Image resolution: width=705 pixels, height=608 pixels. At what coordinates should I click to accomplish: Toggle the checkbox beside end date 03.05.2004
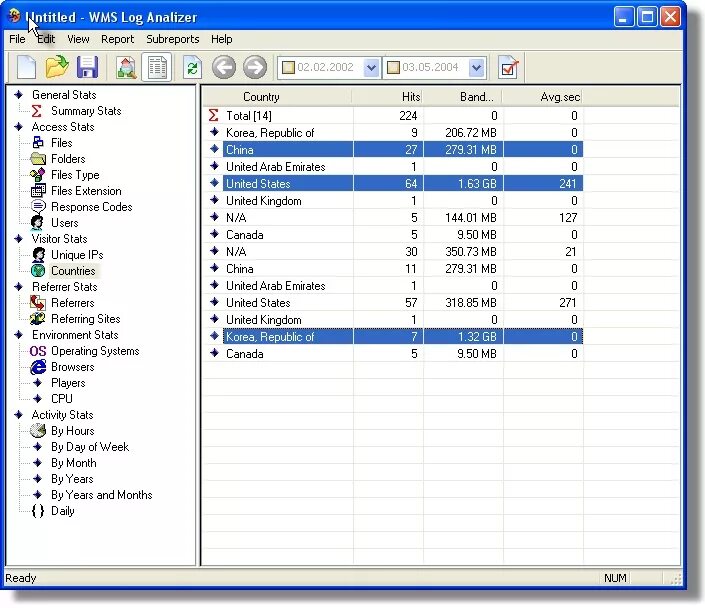[x=393, y=67]
